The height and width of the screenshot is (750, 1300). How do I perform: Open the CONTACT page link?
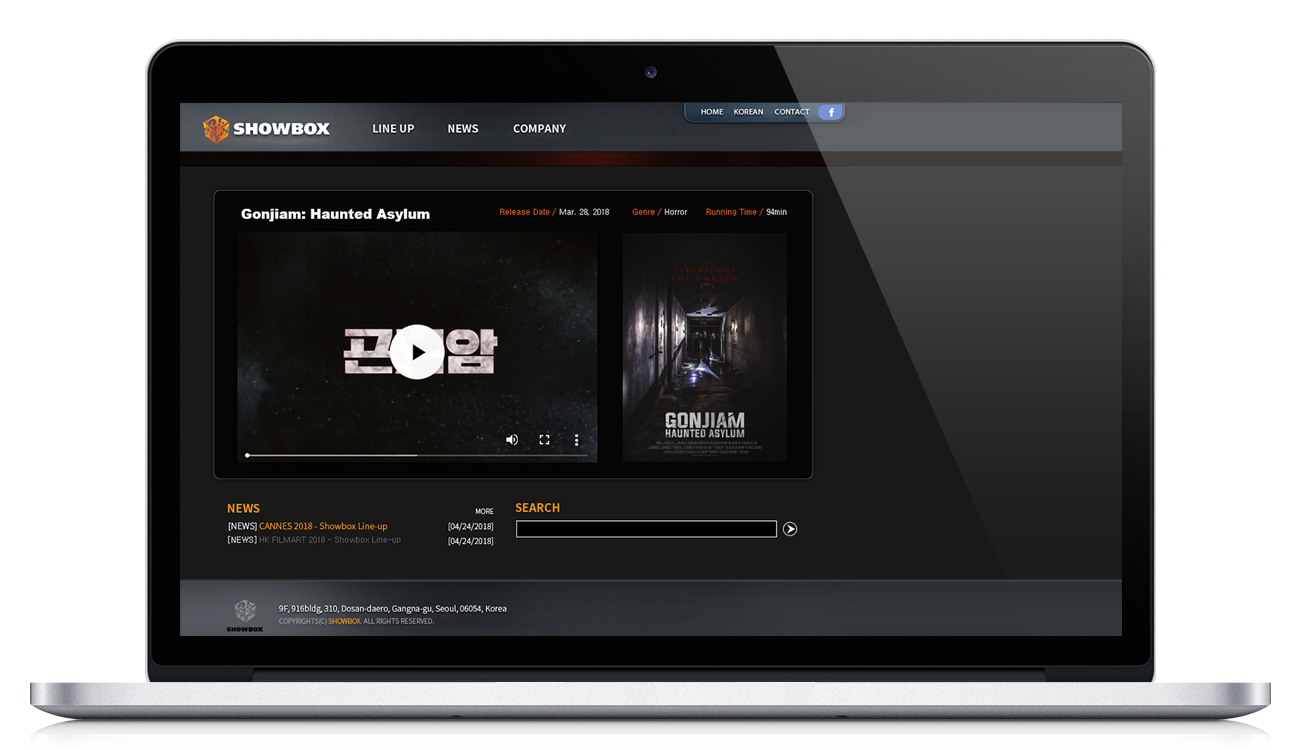pos(792,112)
